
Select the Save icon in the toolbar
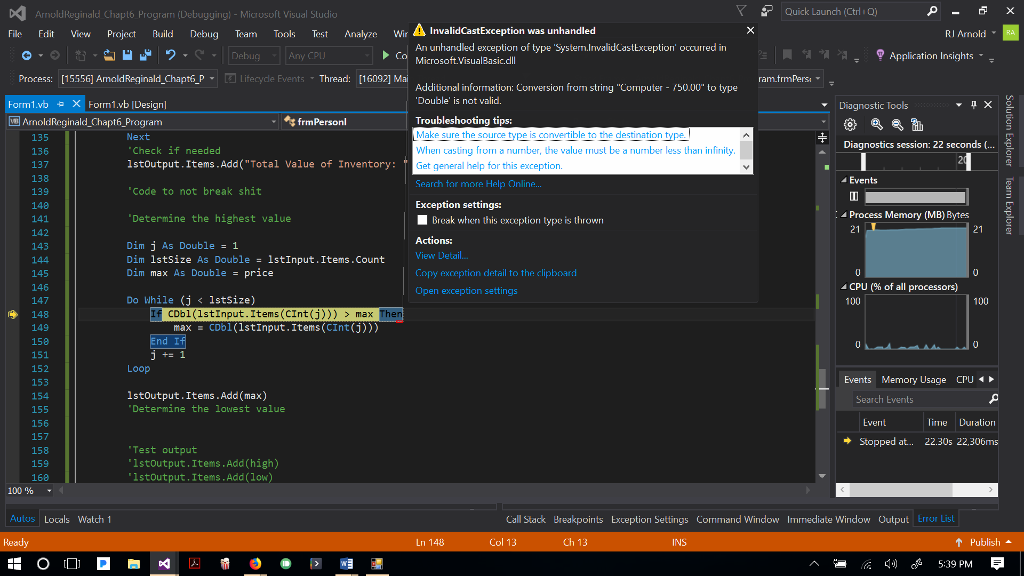click(127, 55)
